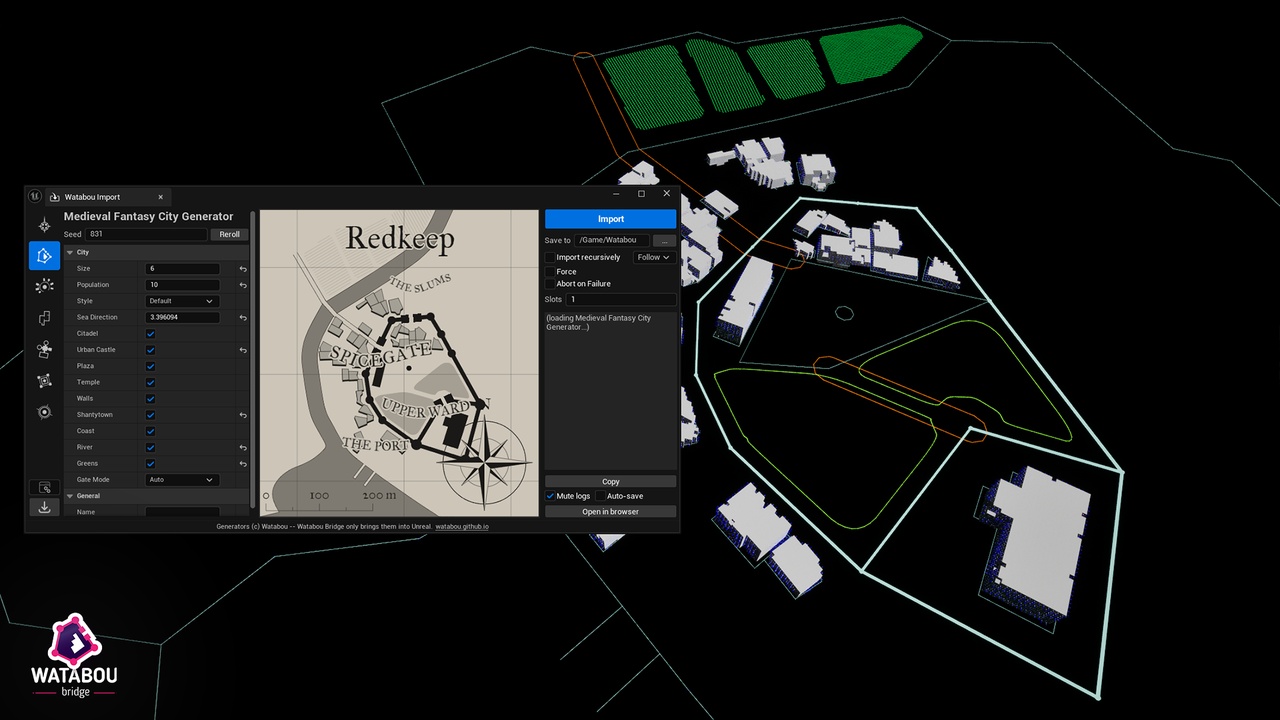Image resolution: width=1280 pixels, height=720 pixels.
Task: Reset the Population value to default
Action: pos(243,285)
